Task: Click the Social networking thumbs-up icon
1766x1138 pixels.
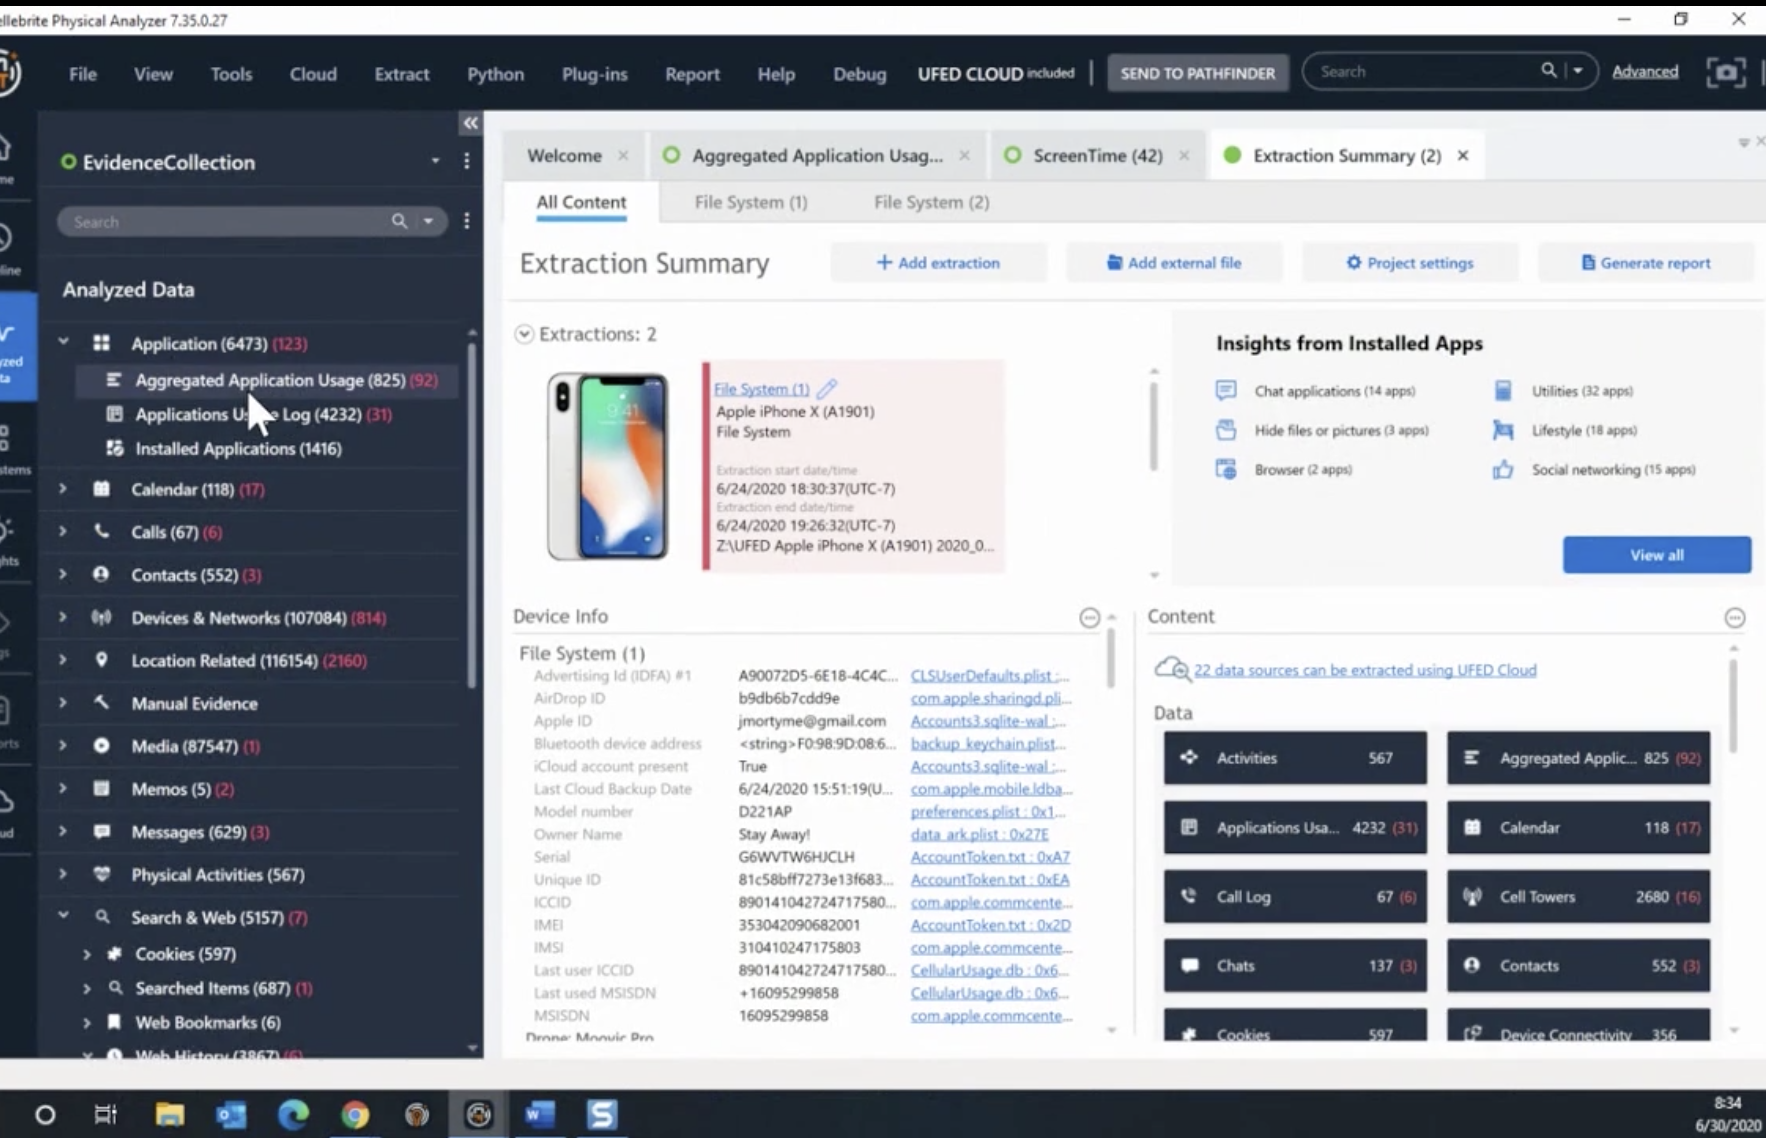Action: click(1503, 469)
